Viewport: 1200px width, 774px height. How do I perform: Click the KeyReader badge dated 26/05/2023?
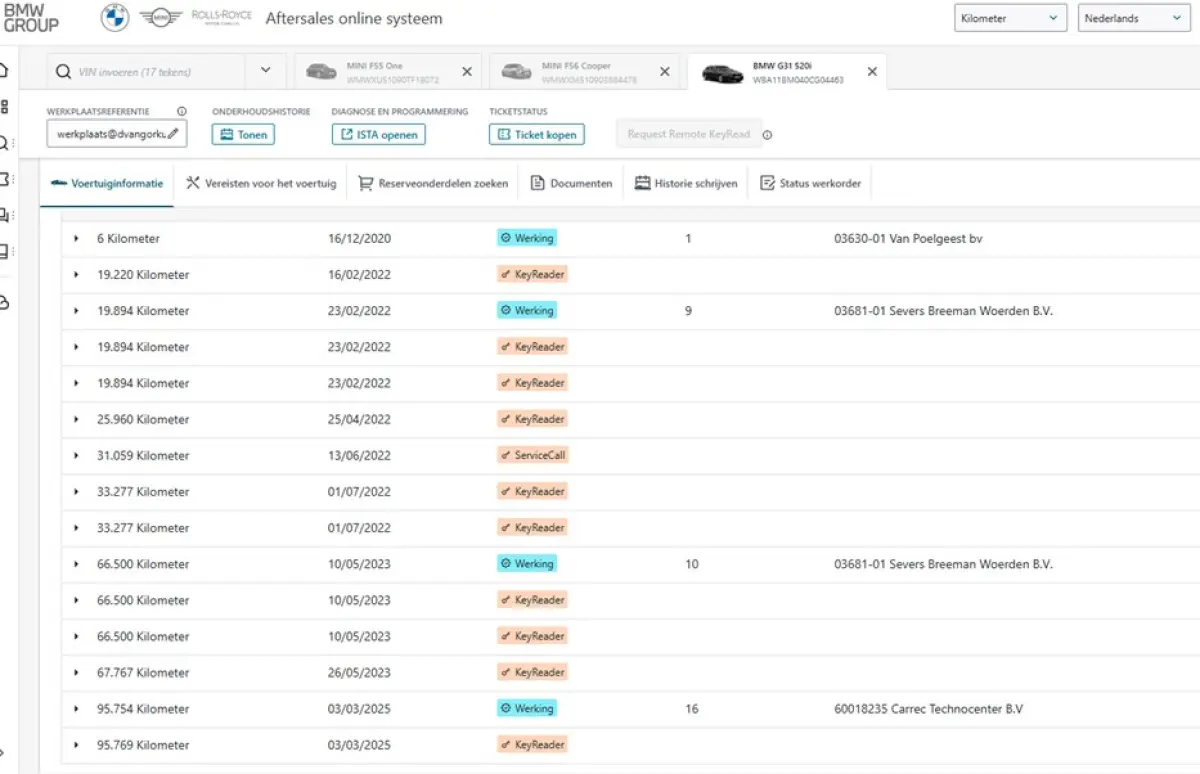[533, 673]
